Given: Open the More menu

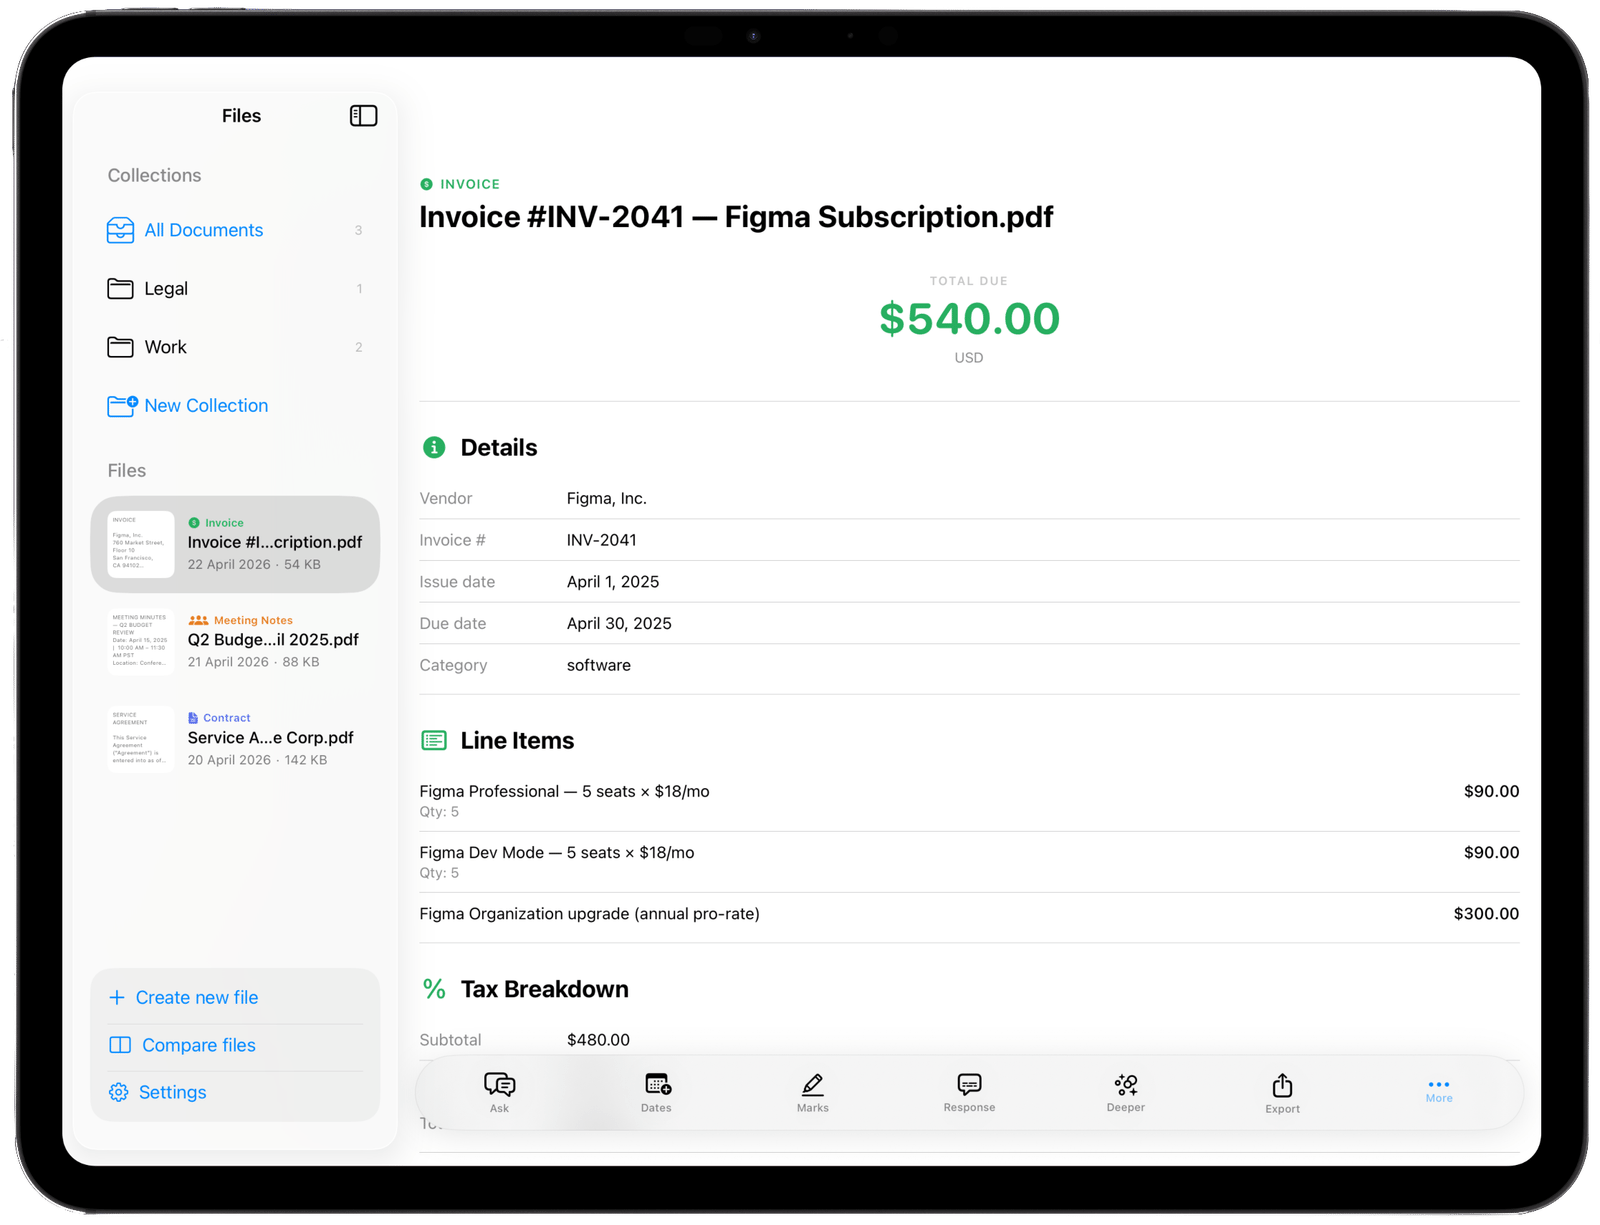Looking at the screenshot, I should pos(1439,1090).
